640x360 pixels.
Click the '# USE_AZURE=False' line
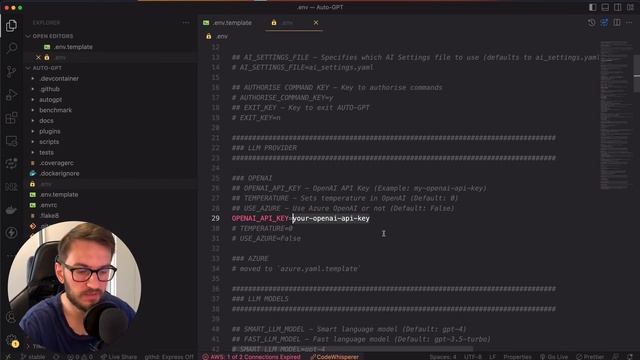tap(266, 238)
